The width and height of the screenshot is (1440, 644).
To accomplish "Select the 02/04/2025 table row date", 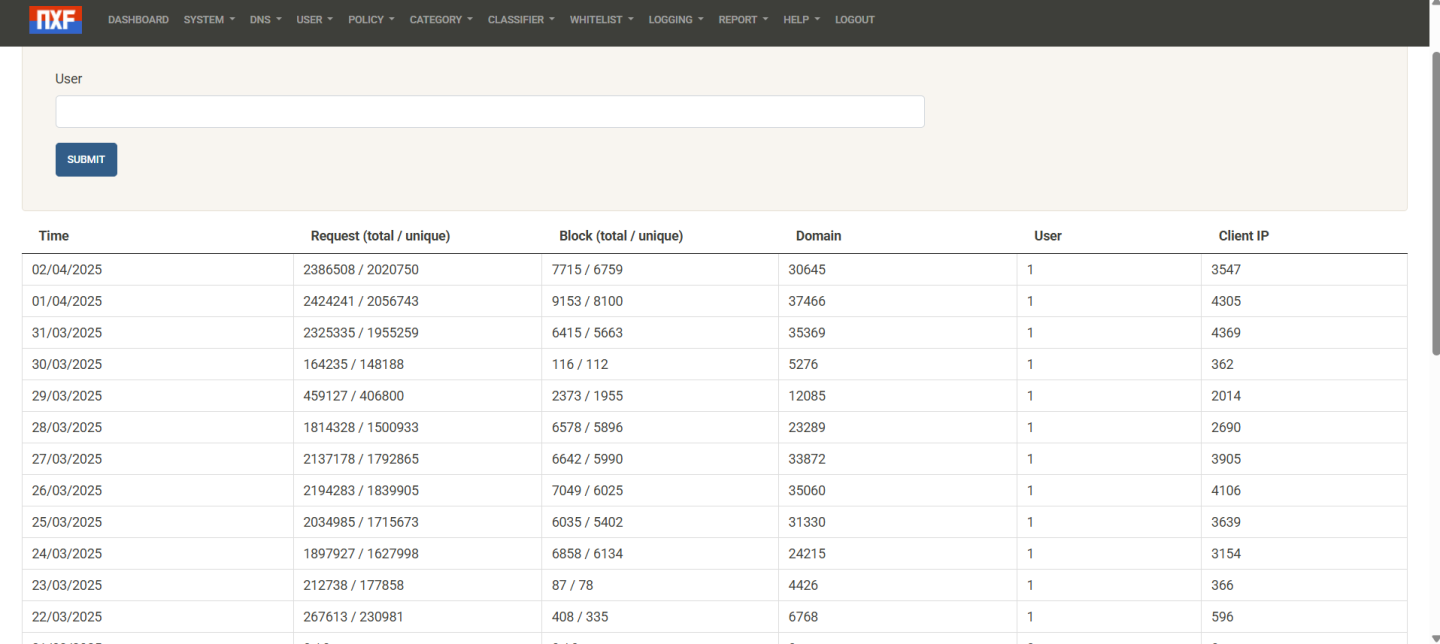I will [67, 270].
